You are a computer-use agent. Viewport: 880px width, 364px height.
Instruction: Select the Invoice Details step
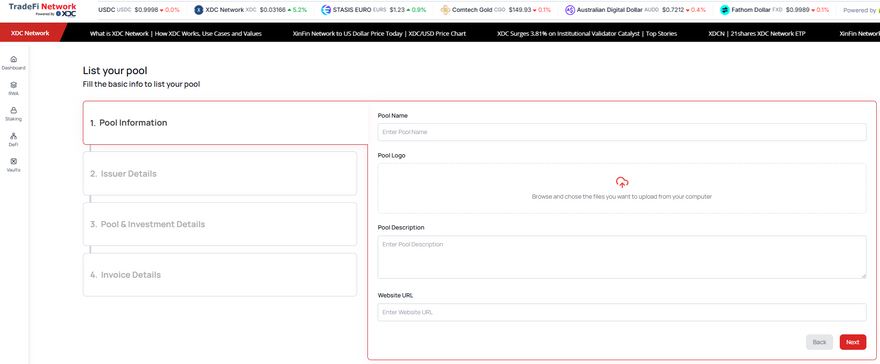point(220,275)
